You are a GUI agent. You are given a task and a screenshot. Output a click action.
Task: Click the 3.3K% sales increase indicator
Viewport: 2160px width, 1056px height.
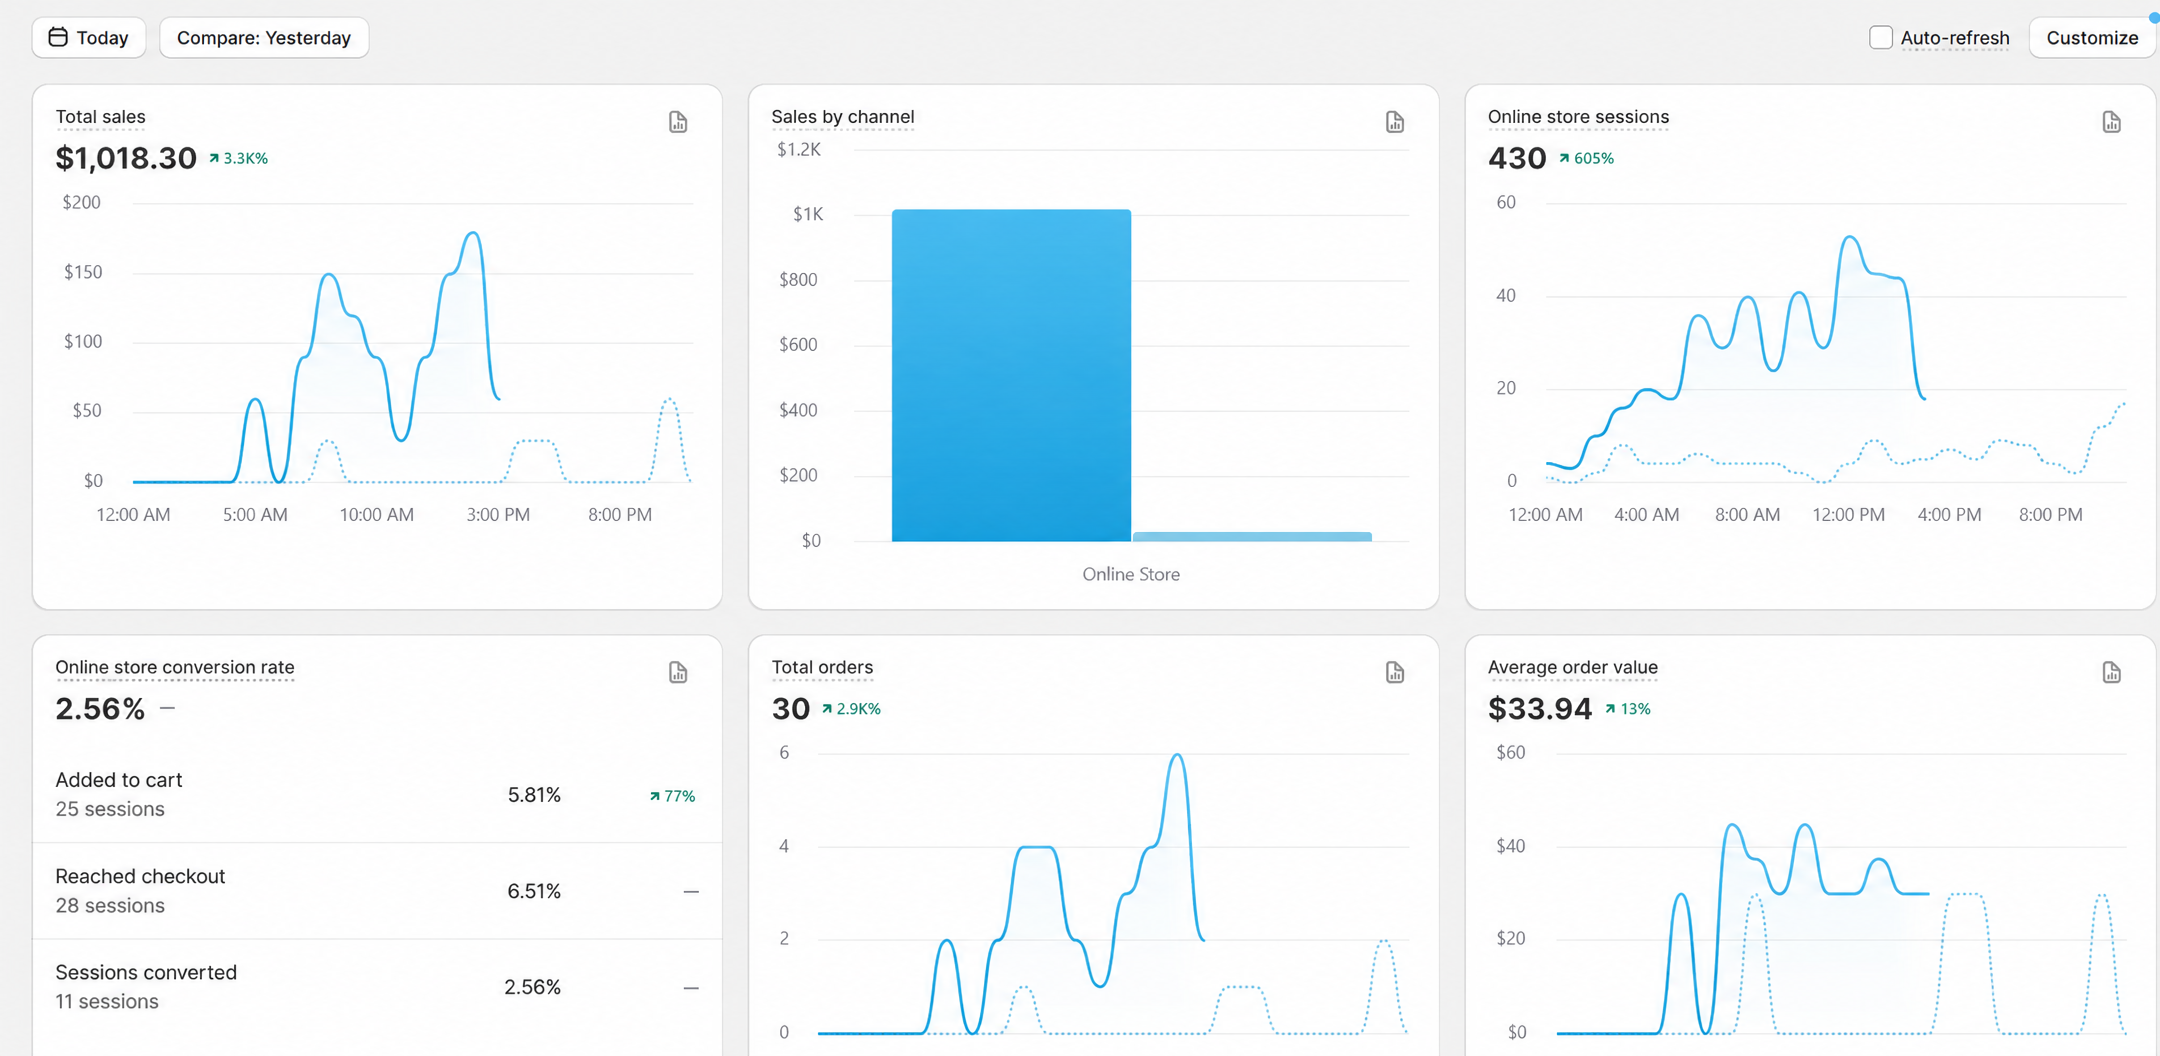[x=238, y=158]
